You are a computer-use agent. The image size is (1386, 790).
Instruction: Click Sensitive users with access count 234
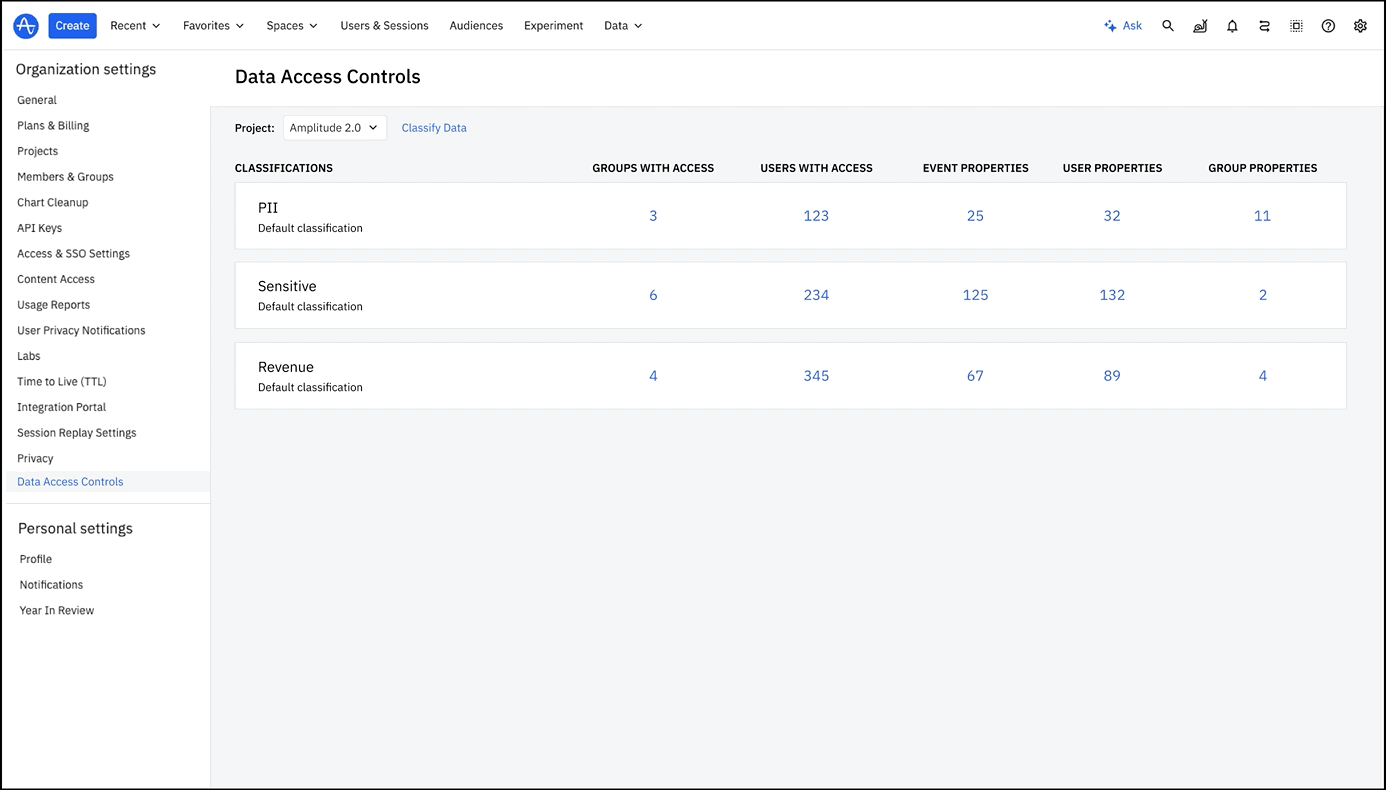coord(816,295)
